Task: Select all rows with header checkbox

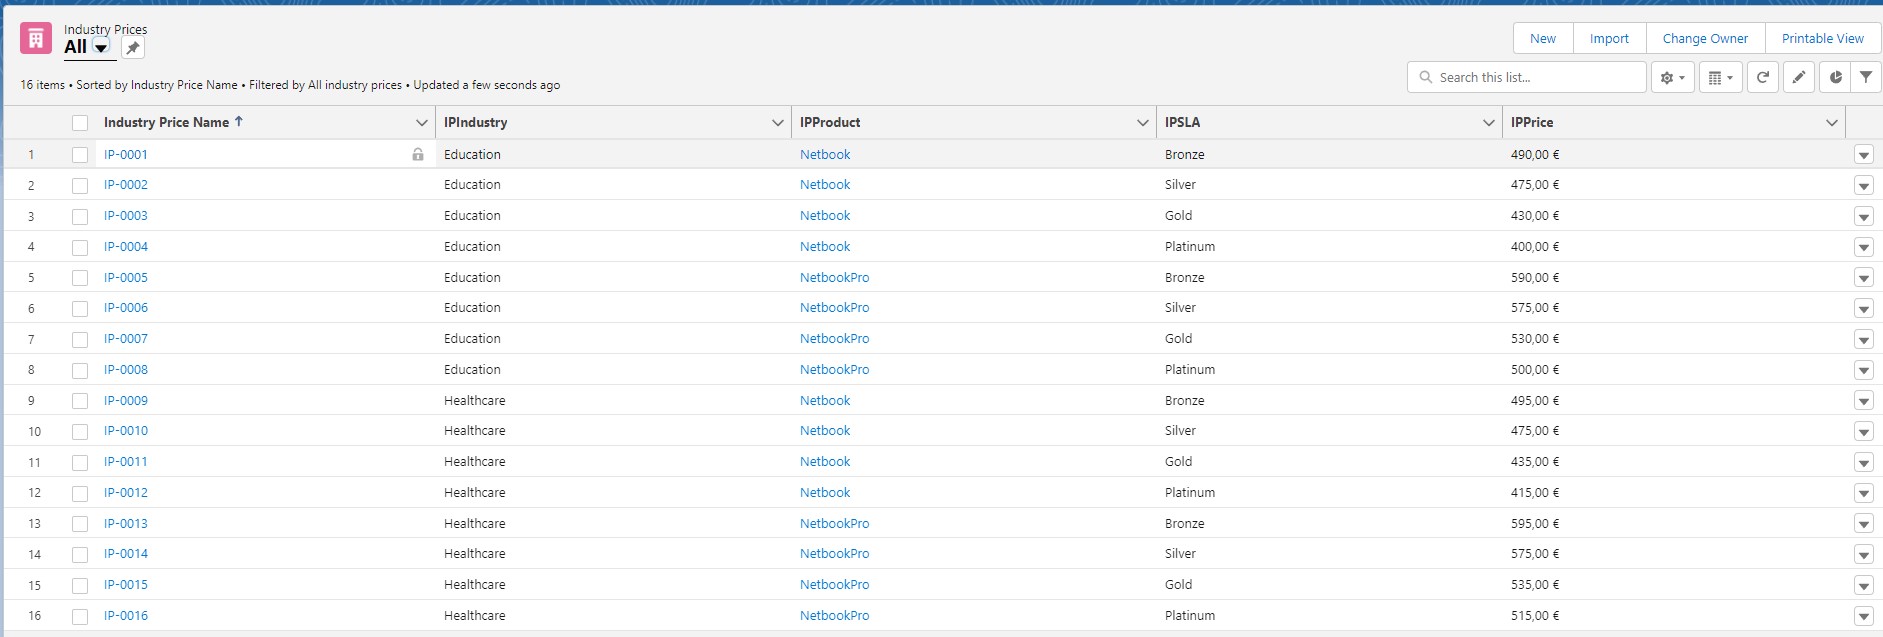Action: (80, 123)
